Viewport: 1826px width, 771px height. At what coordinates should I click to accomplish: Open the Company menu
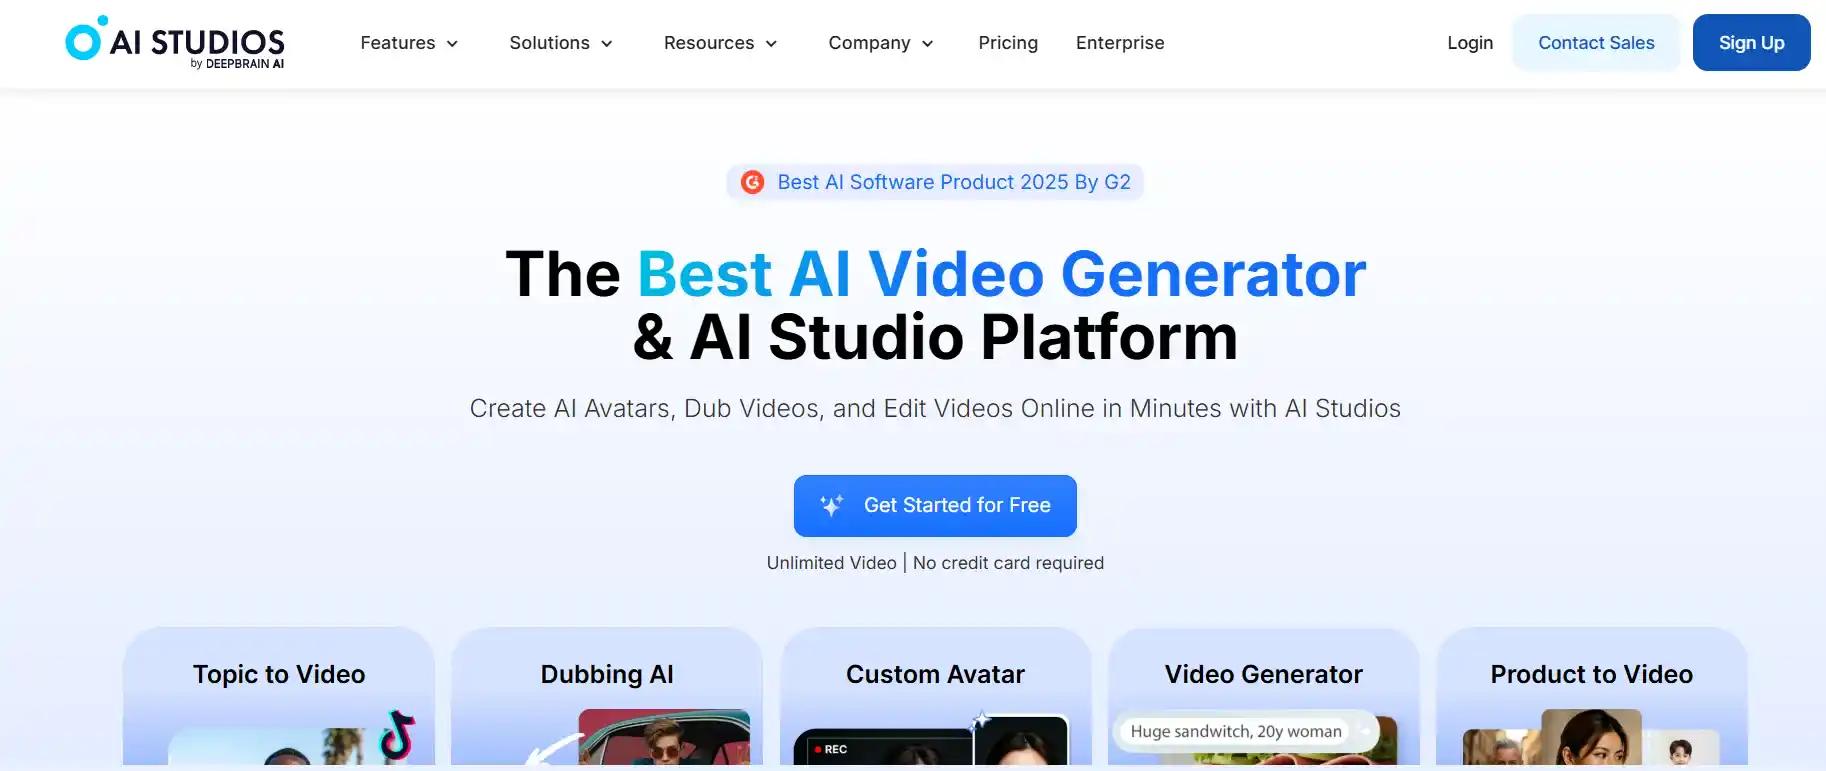881,43
